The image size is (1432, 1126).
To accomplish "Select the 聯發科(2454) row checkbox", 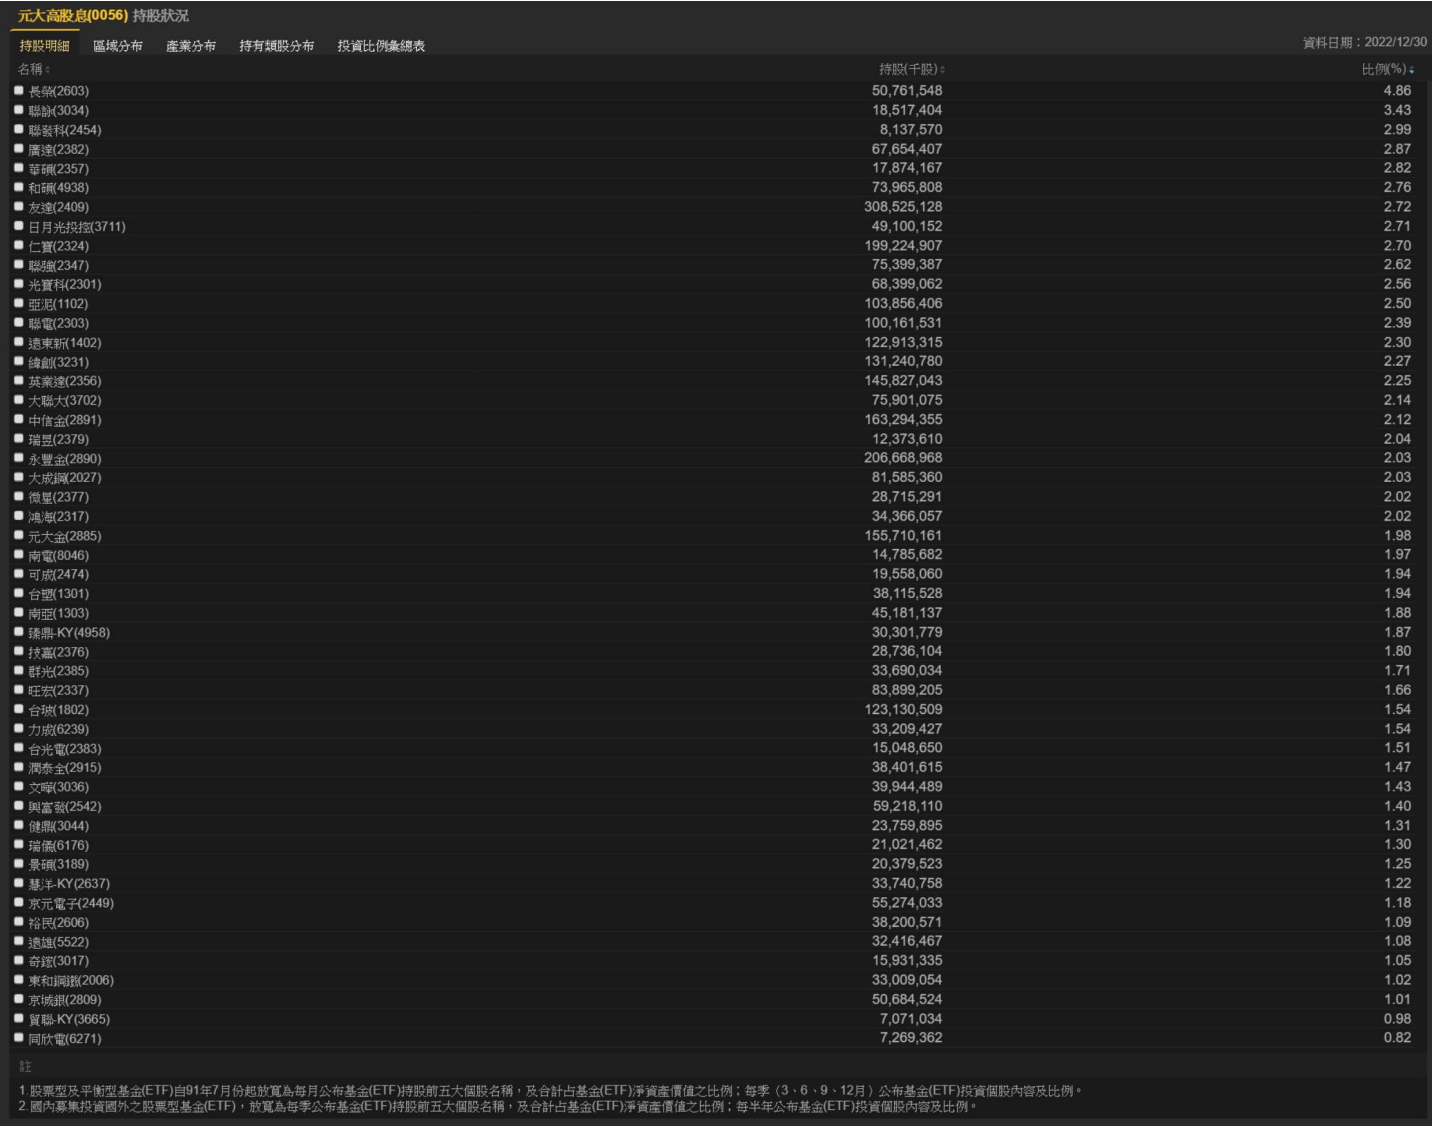I will pyautogui.click(x=19, y=129).
